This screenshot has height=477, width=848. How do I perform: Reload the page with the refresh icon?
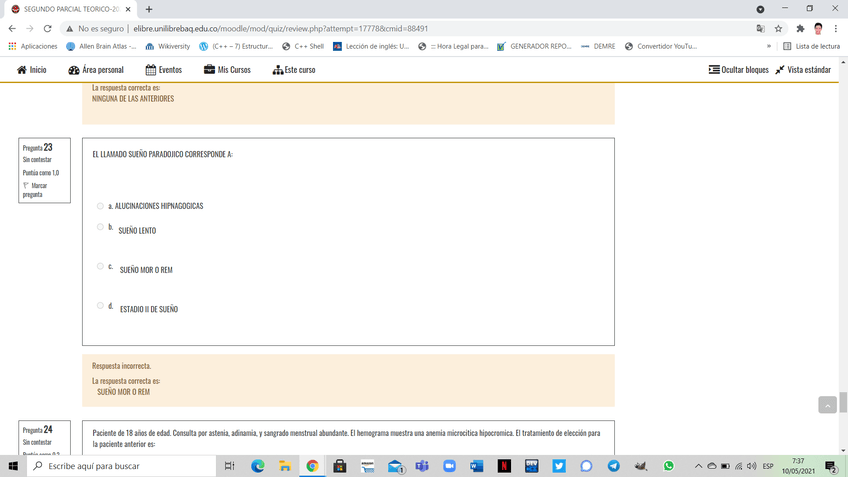point(48,29)
